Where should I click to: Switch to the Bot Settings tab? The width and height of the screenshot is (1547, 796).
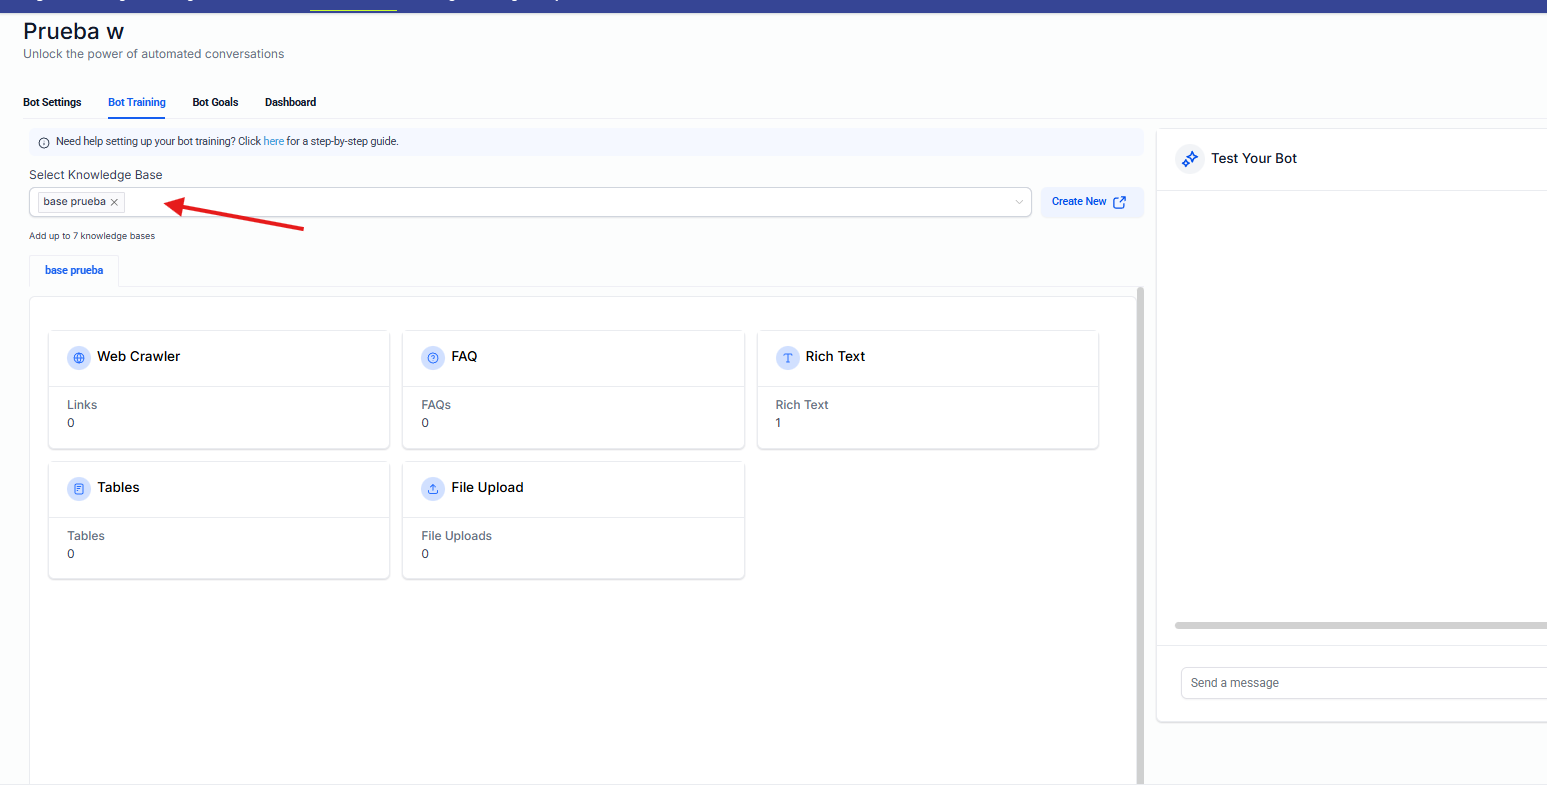[52, 102]
